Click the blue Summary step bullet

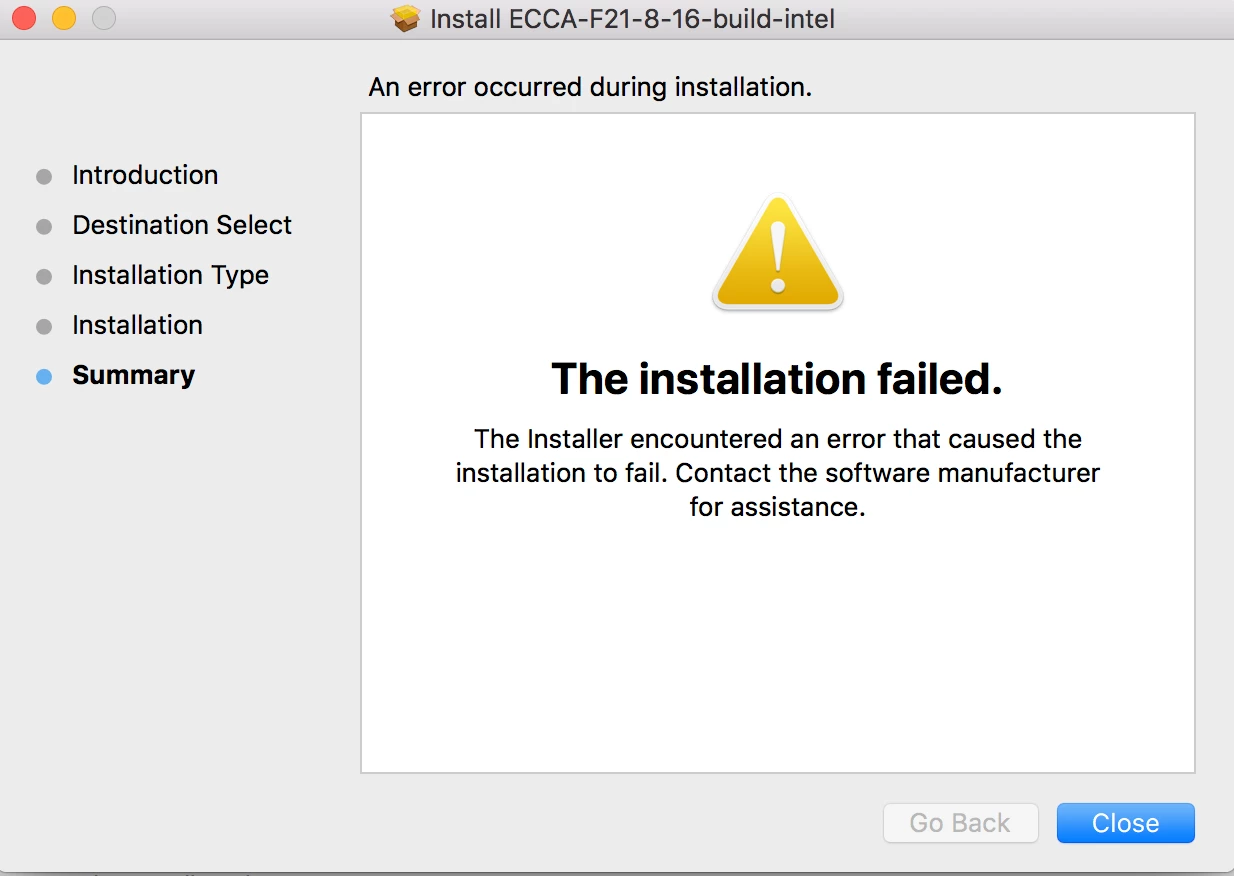click(x=44, y=377)
